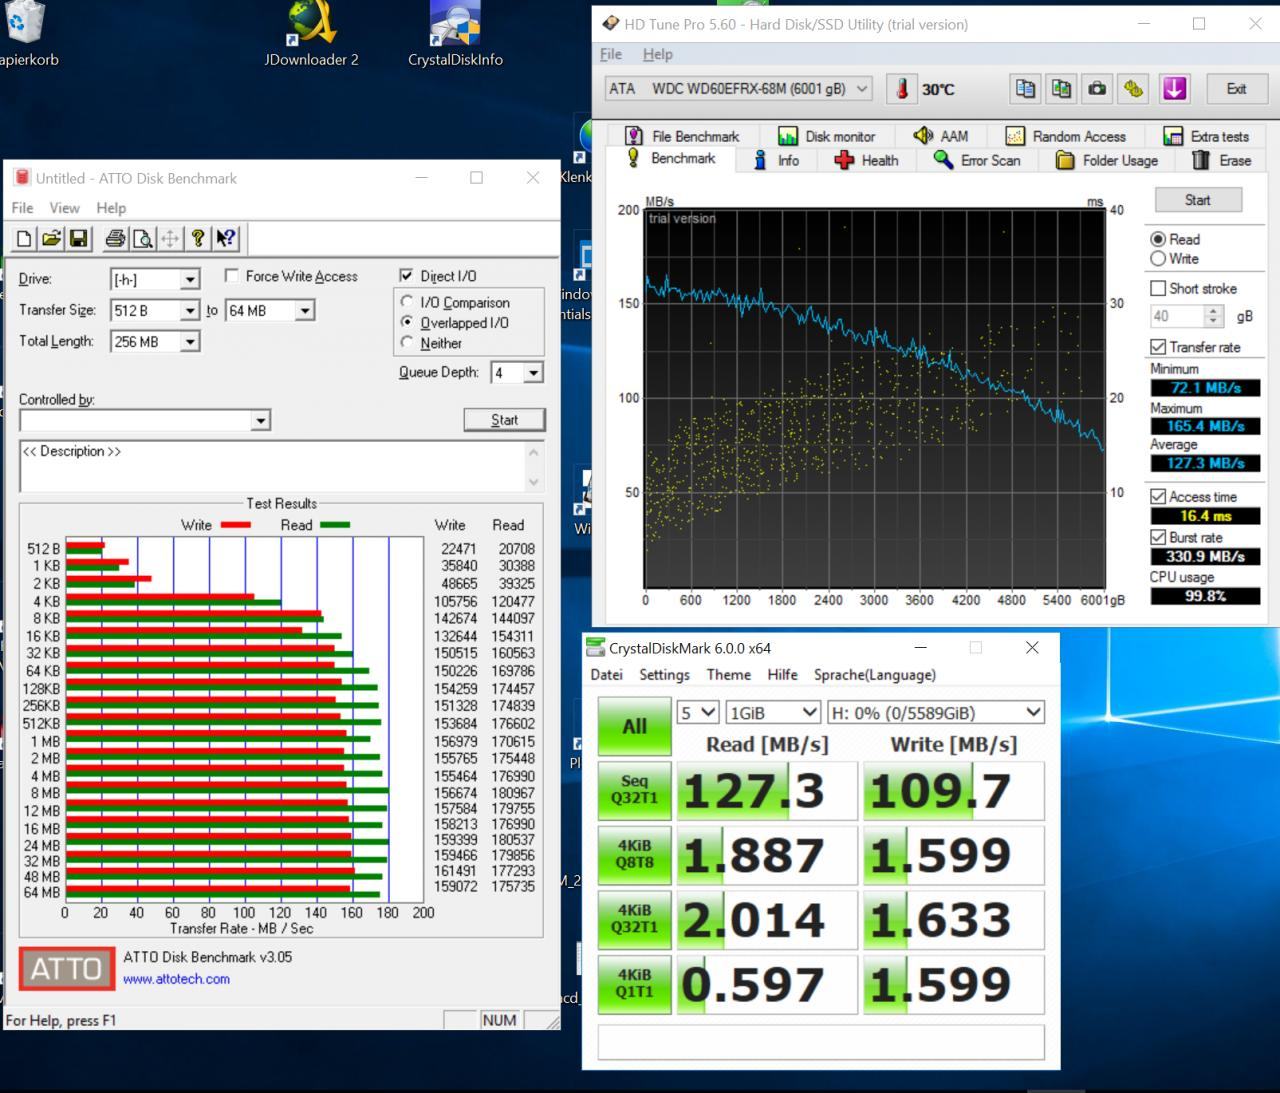This screenshot has width=1280, height=1093.
Task: Open the www.attotech.com link
Action: tap(176, 979)
